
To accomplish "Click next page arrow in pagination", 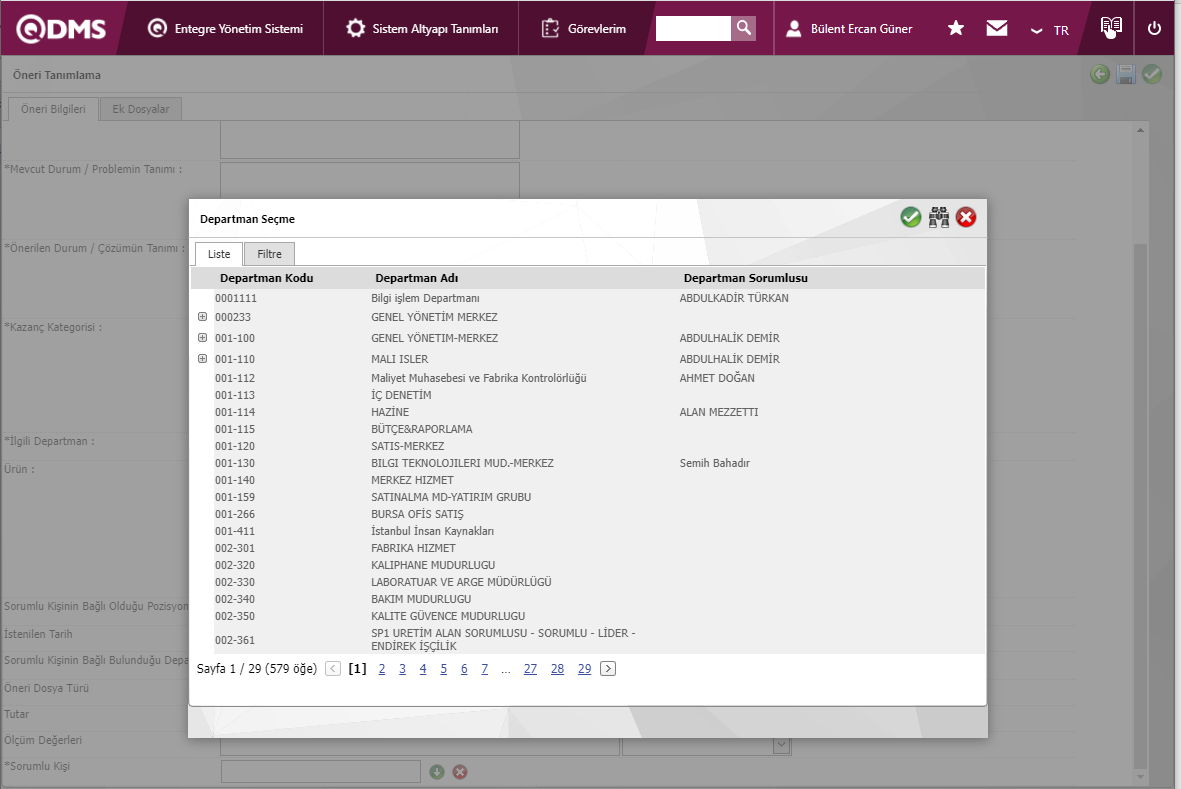I will coord(608,669).
